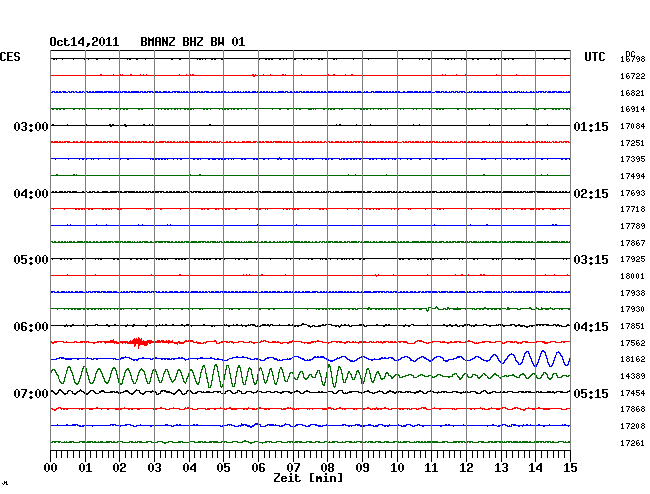Select the DC offset value 17718
650x494 pixels.
[633, 209]
